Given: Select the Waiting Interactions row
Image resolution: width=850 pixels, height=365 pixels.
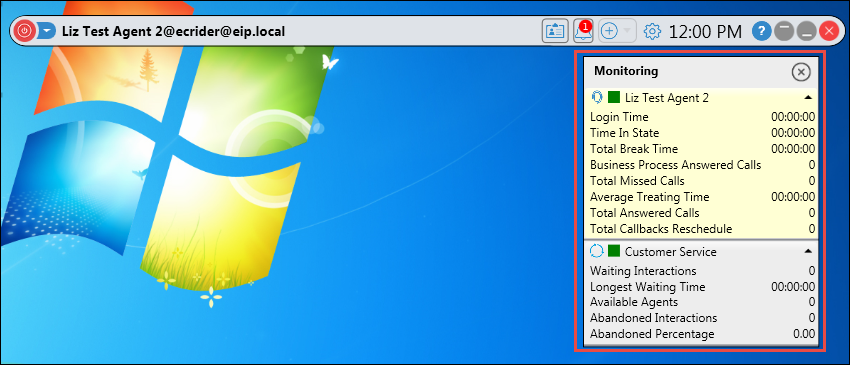Looking at the screenshot, I should click(x=702, y=271).
